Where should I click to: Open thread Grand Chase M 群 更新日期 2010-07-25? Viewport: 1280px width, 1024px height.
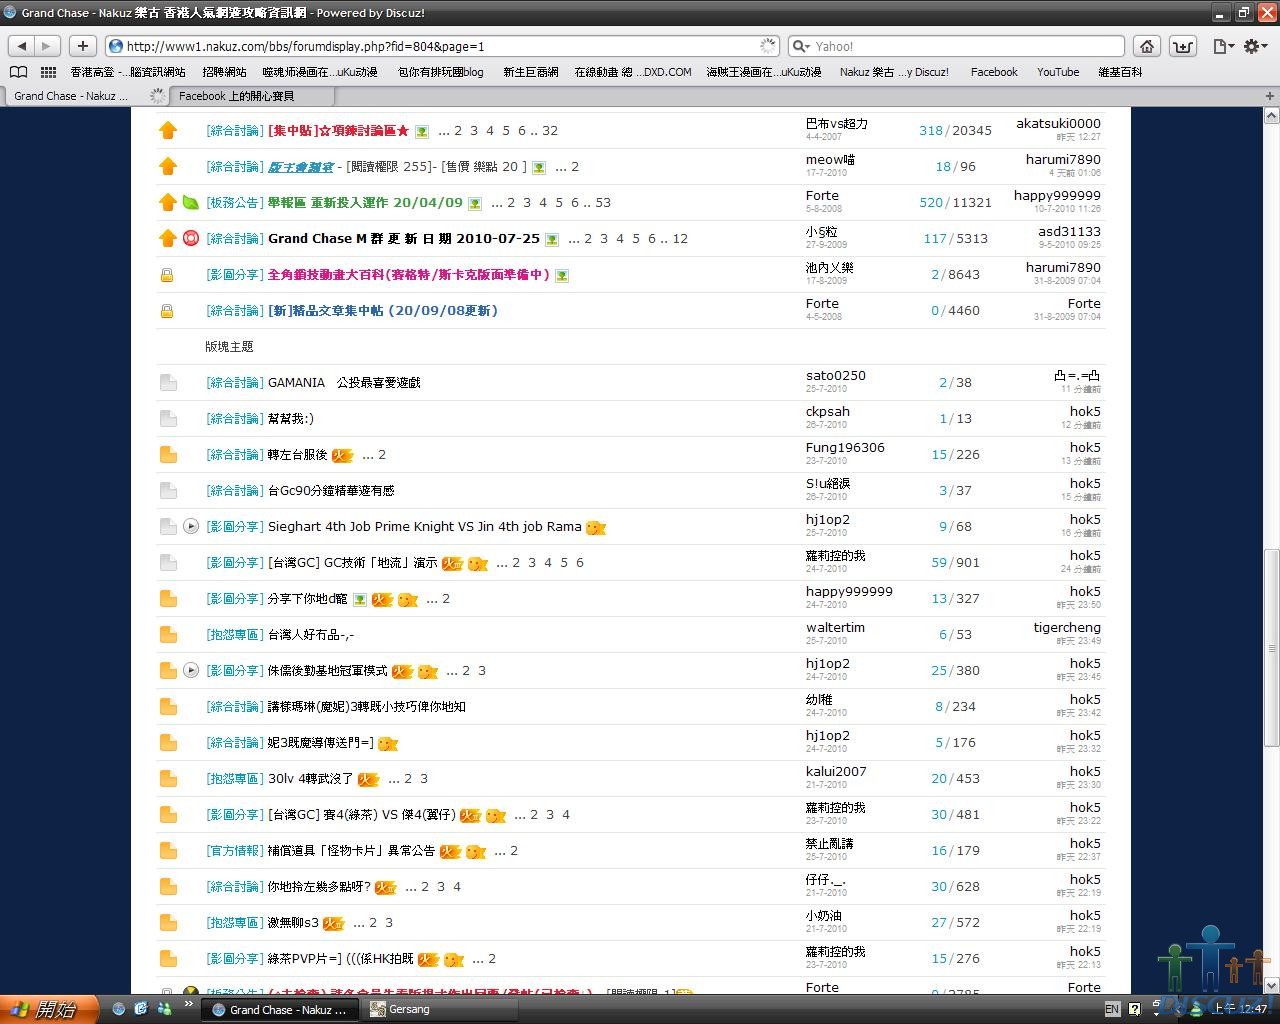coord(404,239)
